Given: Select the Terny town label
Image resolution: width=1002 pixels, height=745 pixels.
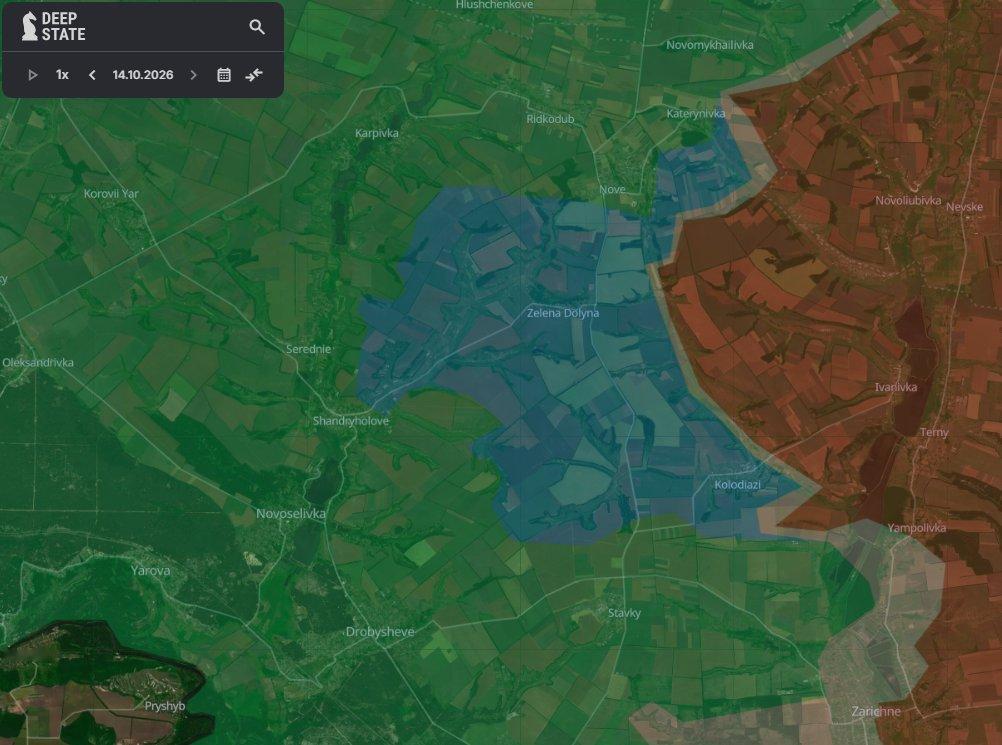Looking at the screenshot, I should [934, 433].
